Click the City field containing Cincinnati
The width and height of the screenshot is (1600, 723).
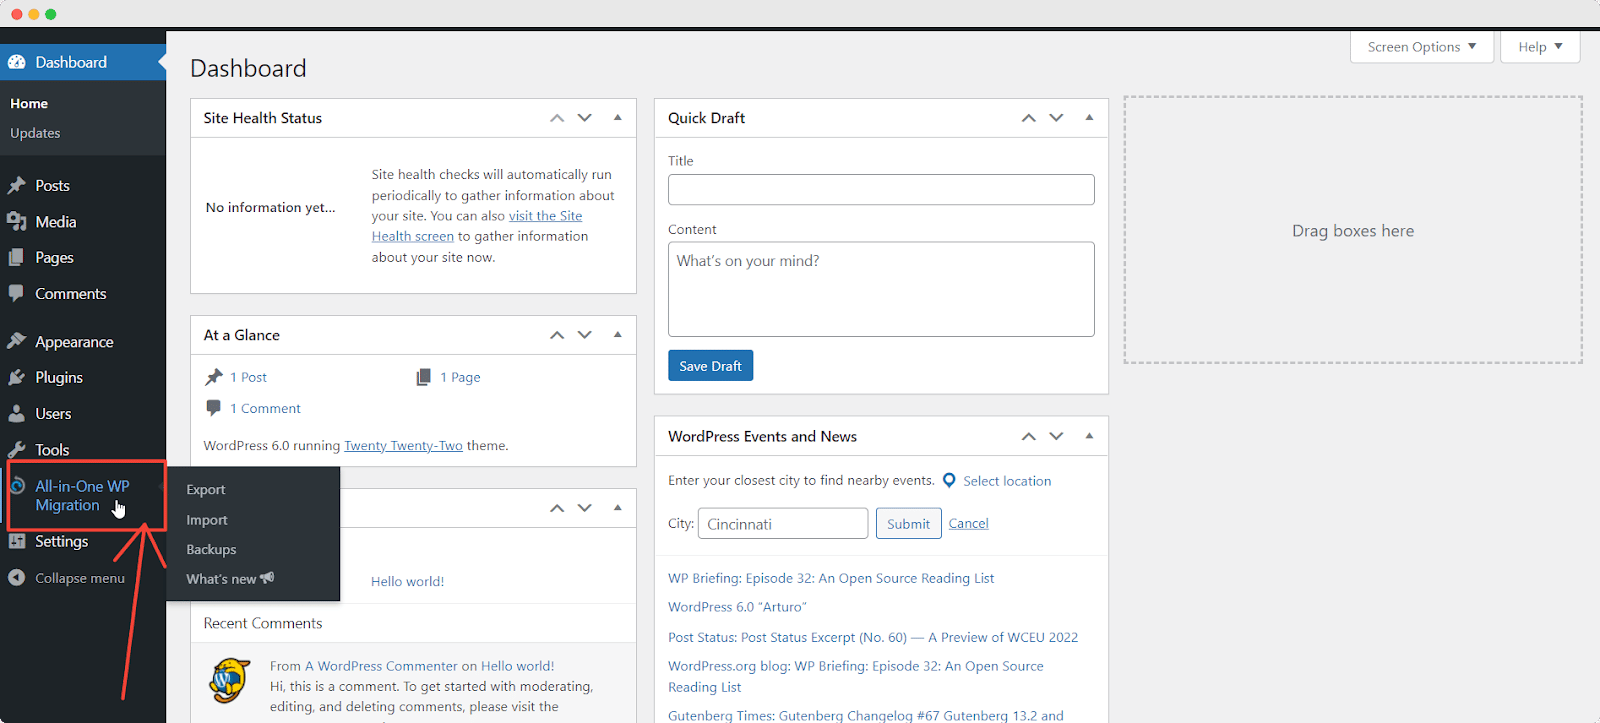click(783, 523)
